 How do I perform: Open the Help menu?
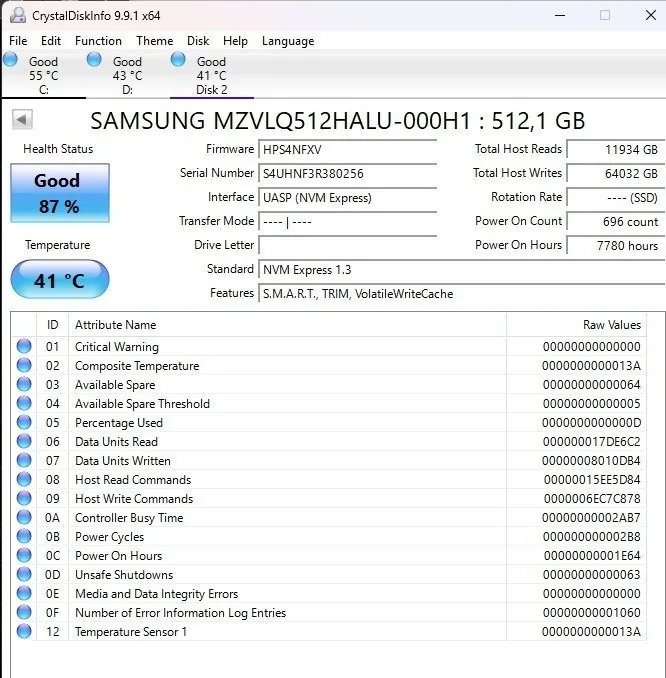coord(235,41)
